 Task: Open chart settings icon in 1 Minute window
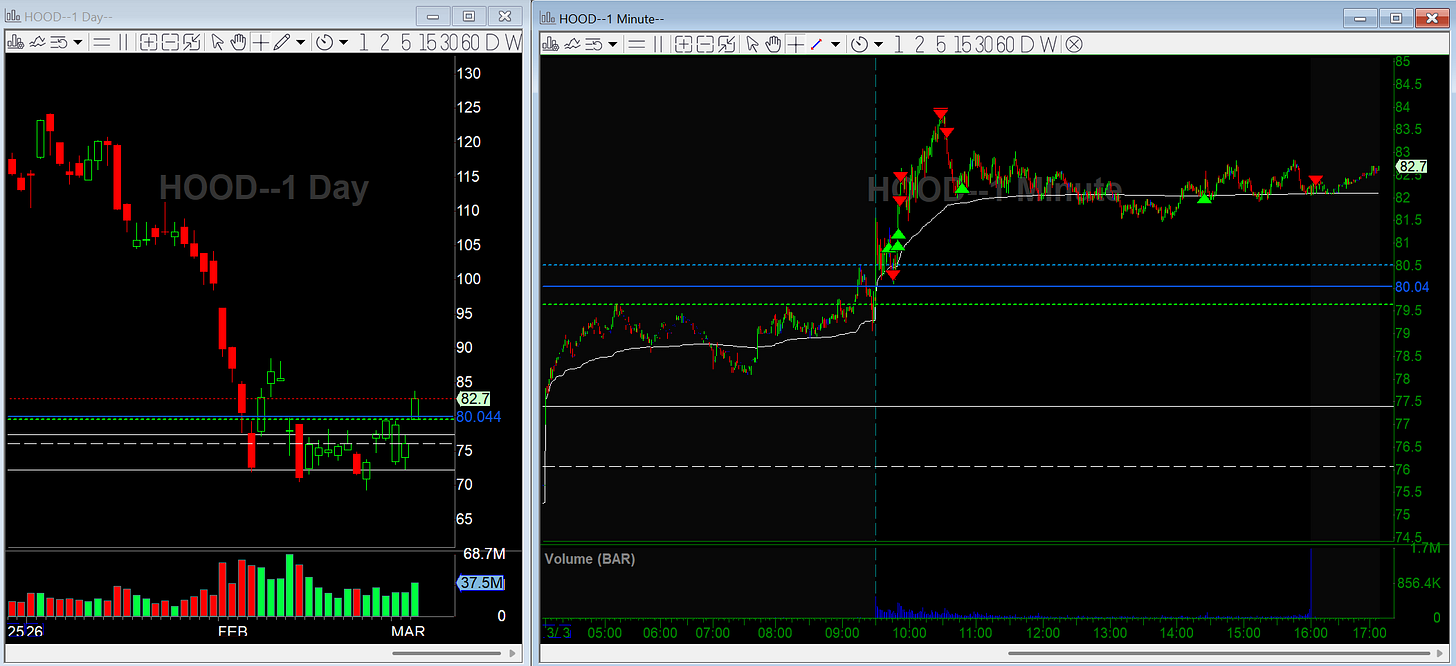coord(550,43)
